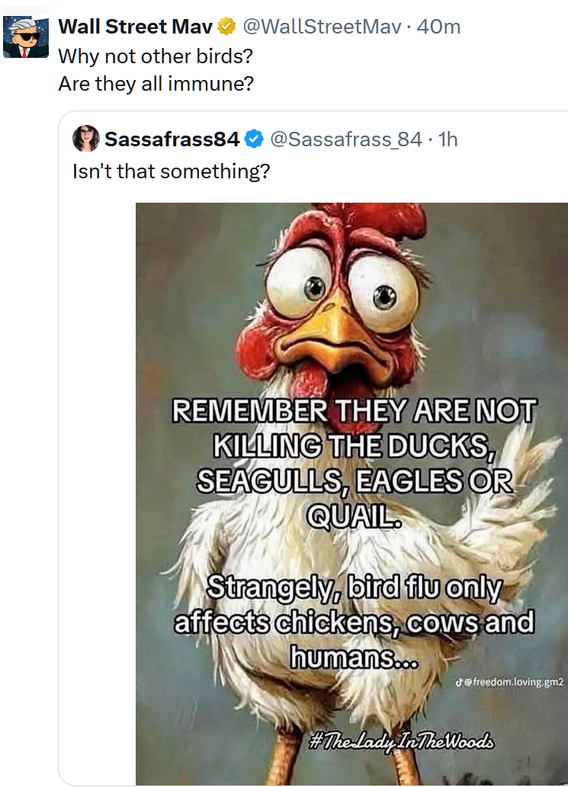568x787 pixels.
Task: Click the 'Strangely, bird flu only' caption
Action: coord(354,587)
